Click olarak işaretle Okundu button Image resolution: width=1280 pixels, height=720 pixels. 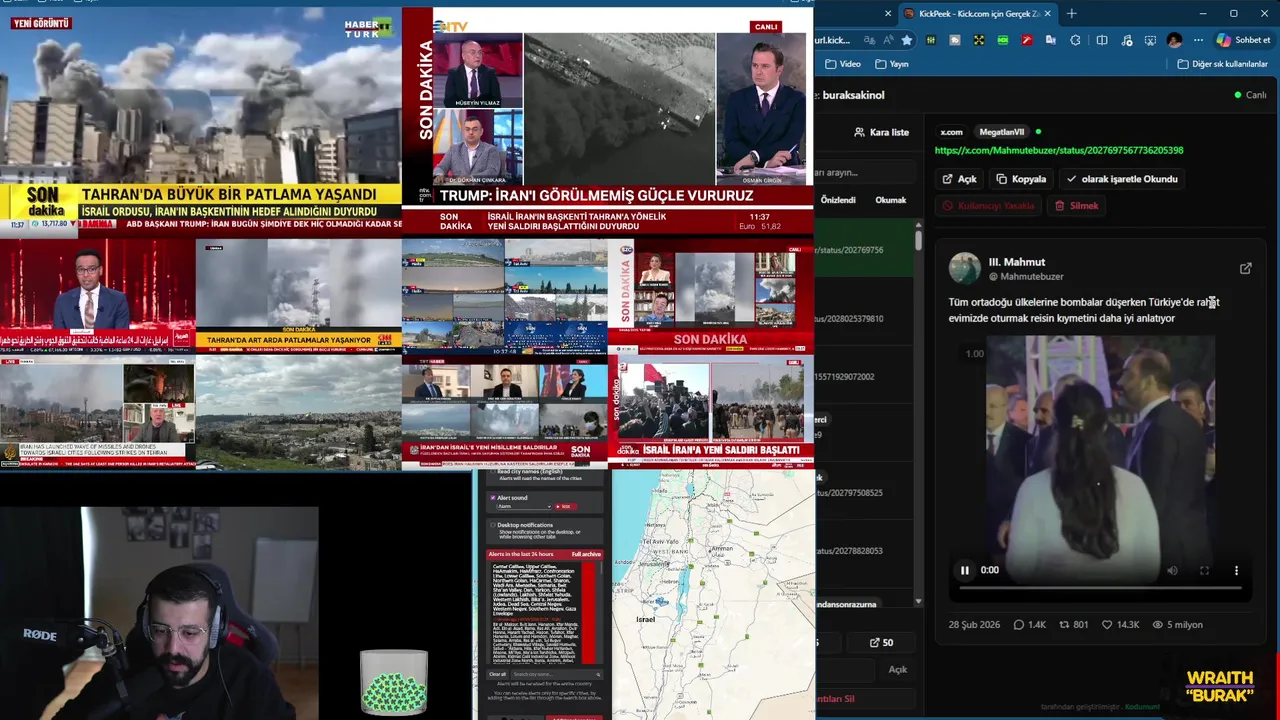point(1122,179)
